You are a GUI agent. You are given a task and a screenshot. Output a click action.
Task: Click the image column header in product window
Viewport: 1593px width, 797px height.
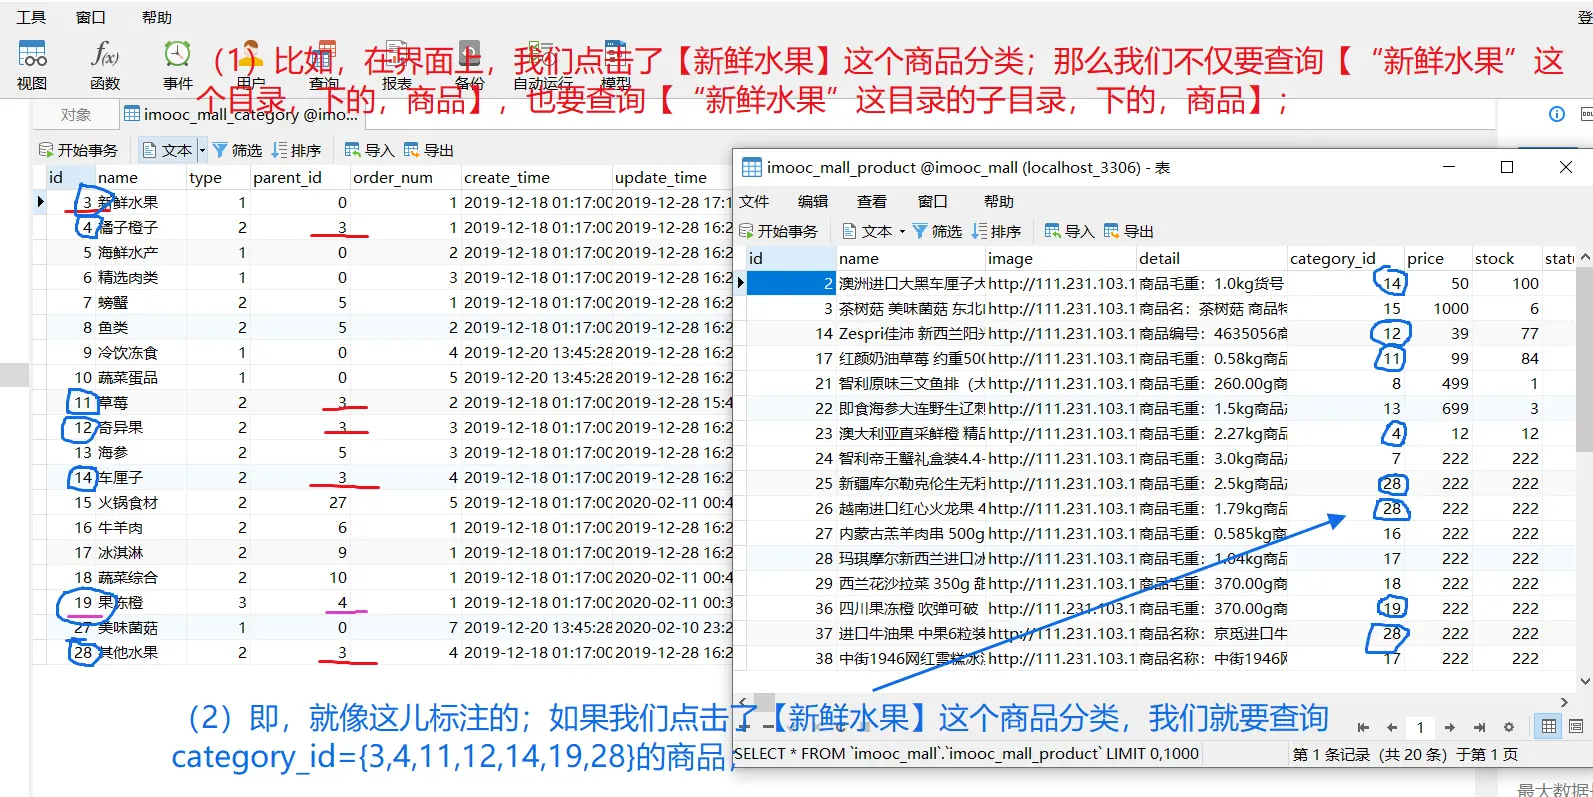click(1060, 258)
